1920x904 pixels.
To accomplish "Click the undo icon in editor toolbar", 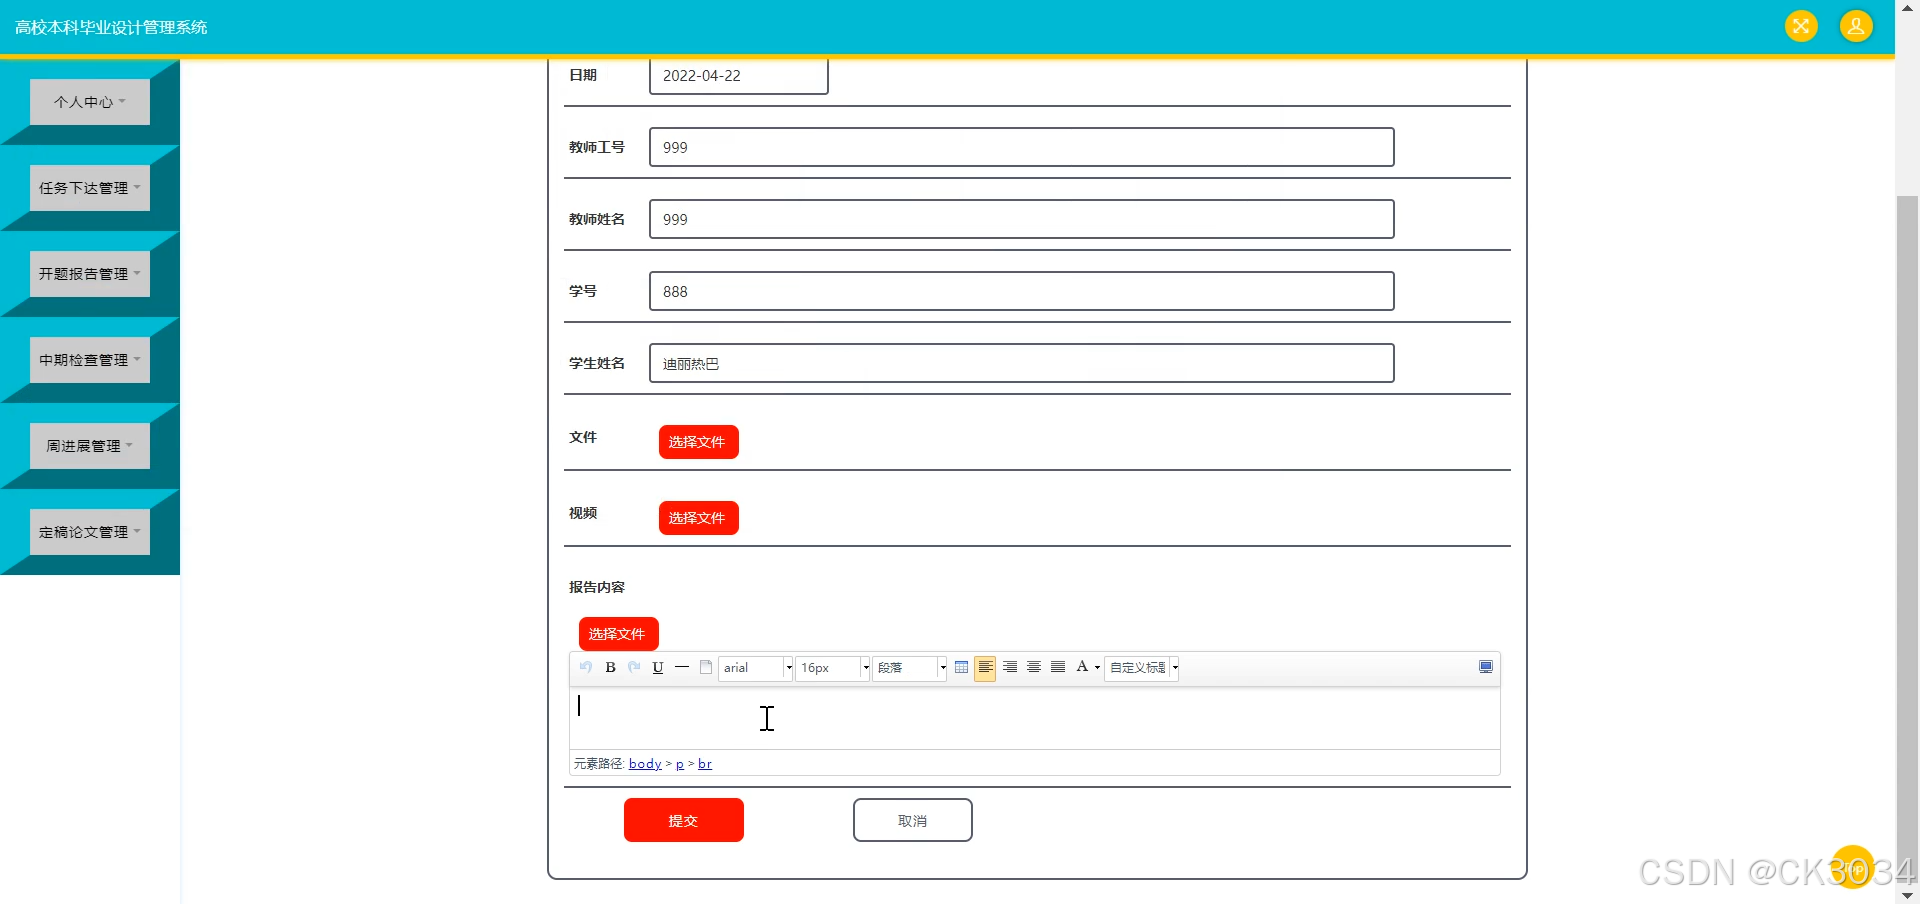I will coord(586,667).
